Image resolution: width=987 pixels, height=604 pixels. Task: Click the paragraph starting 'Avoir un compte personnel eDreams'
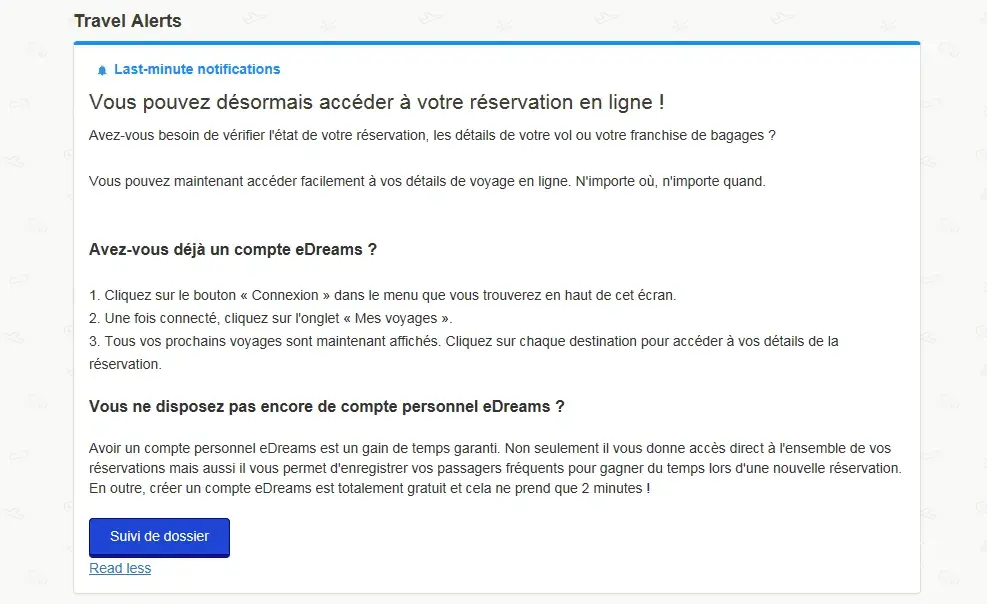point(489,447)
